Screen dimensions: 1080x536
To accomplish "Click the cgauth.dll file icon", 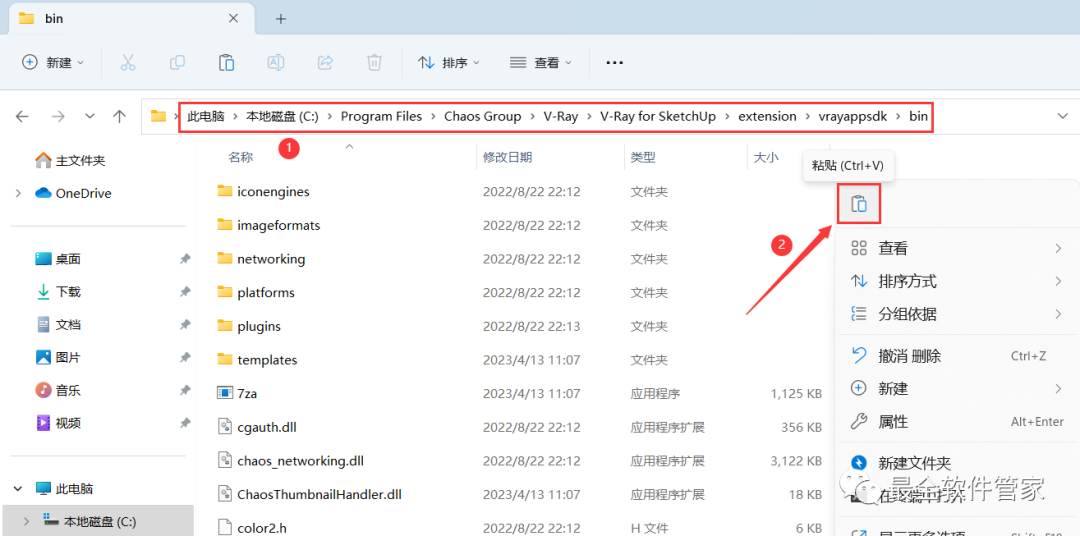I will (225, 427).
